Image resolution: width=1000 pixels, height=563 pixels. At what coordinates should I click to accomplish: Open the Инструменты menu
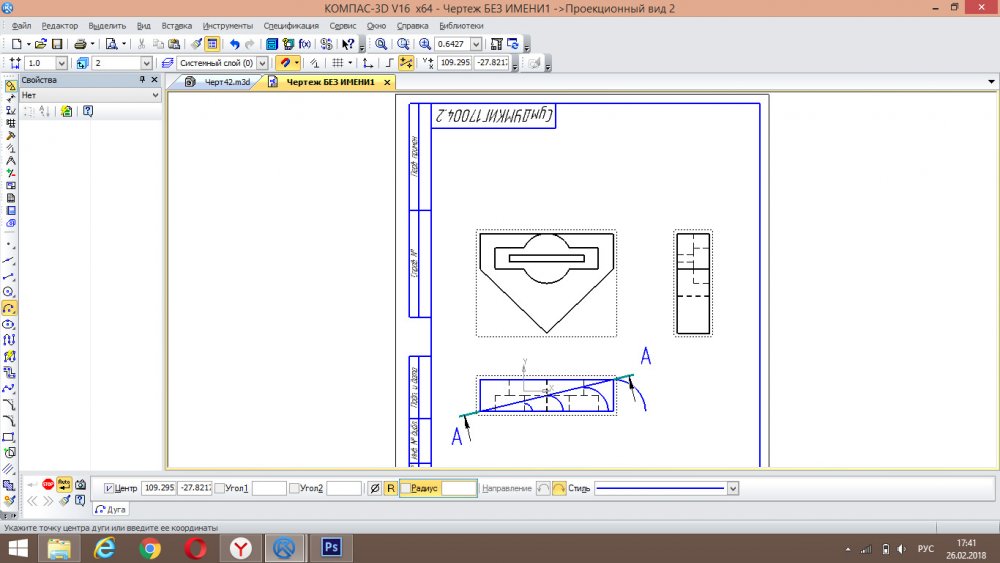(x=227, y=26)
